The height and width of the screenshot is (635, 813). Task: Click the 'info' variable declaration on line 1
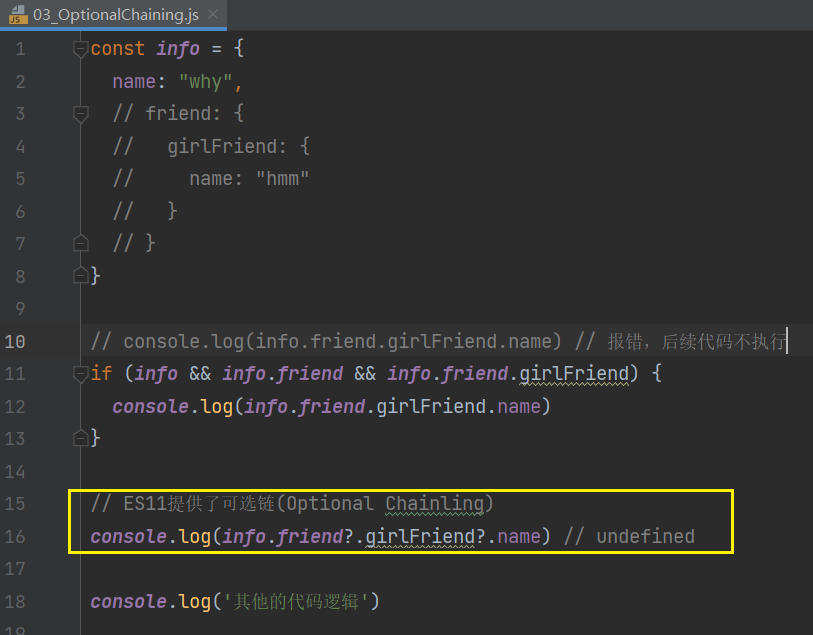coord(178,49)
